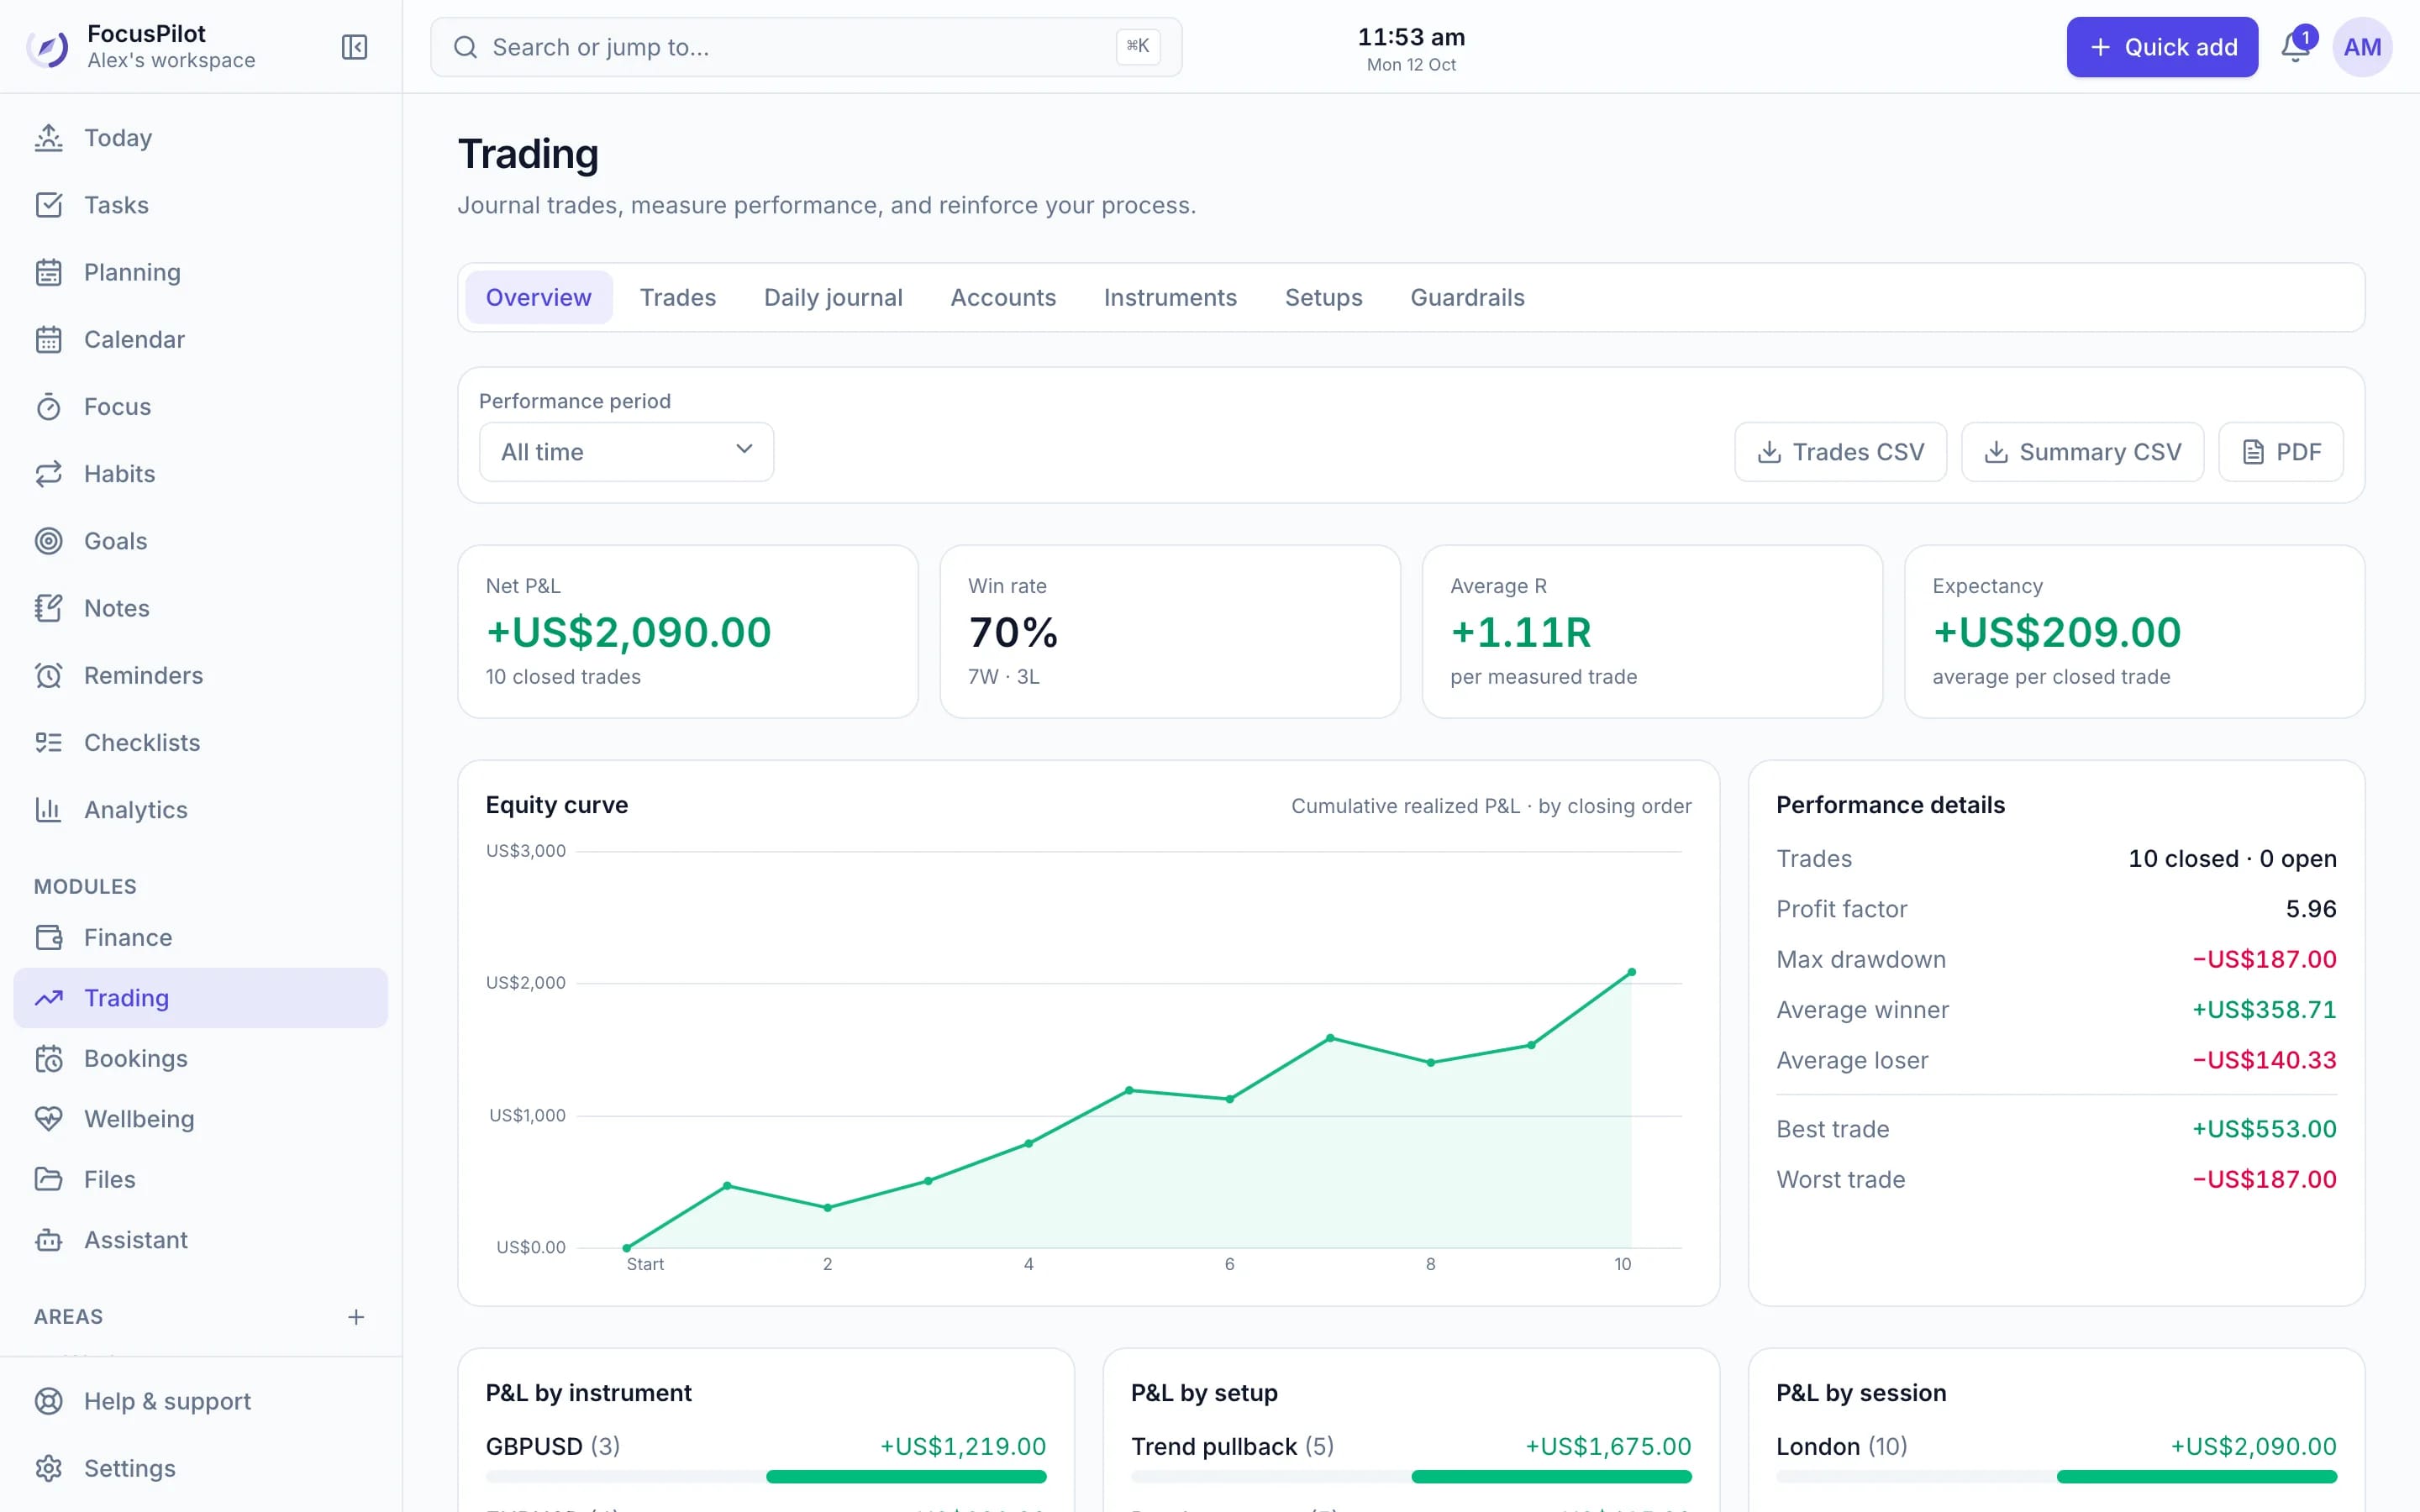2420x1512 pixels.
Task: Click the Today sunrise icon
Action: 48,138
